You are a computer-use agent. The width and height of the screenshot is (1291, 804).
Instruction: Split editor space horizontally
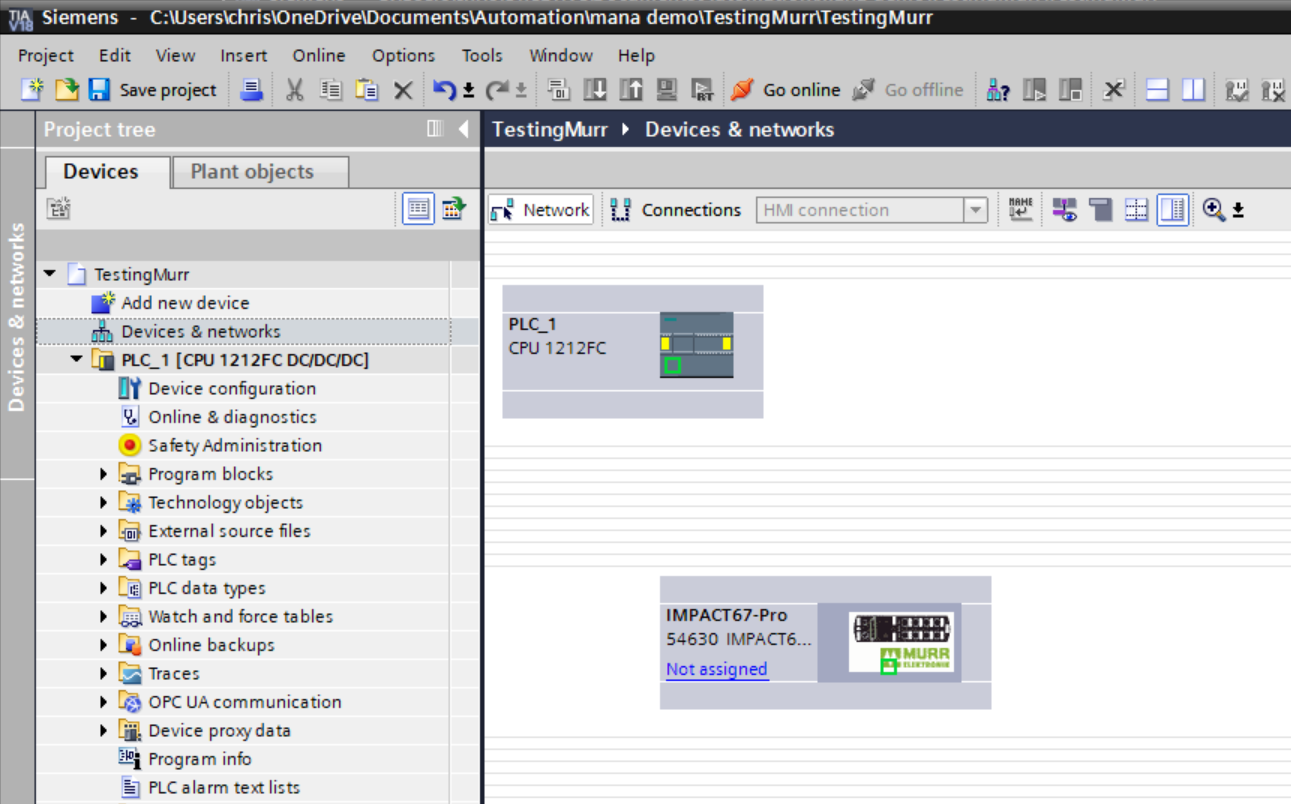click(1158, 90)
